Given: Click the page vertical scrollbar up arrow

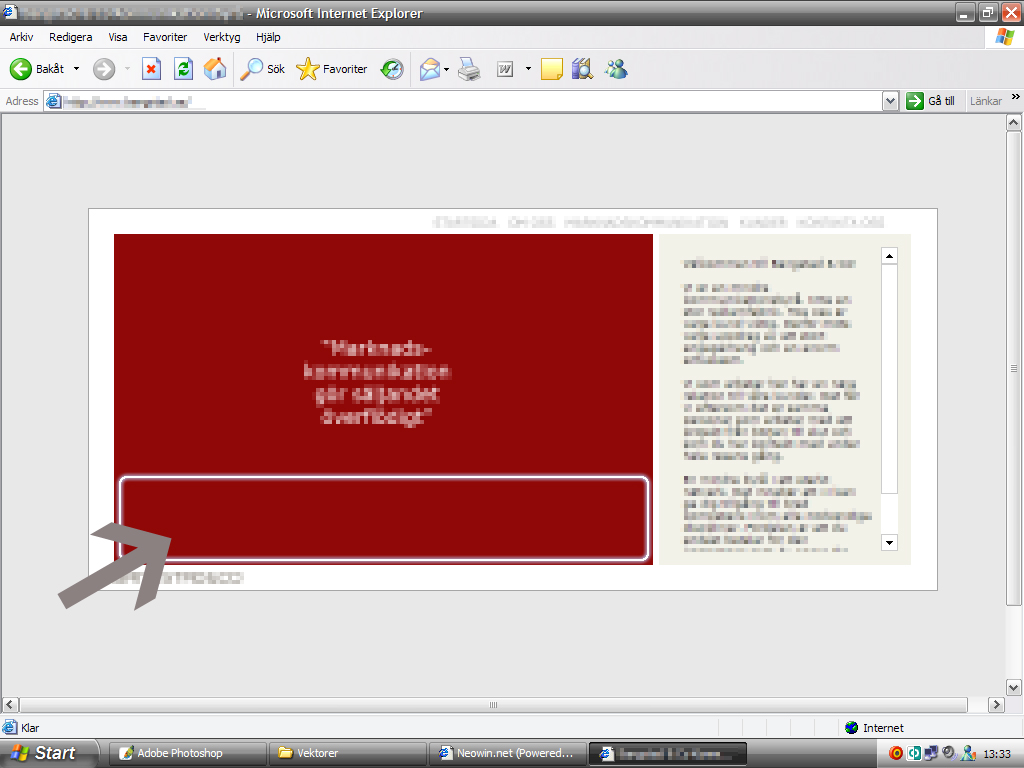Looking at the screenshot, I should 1014,123.
